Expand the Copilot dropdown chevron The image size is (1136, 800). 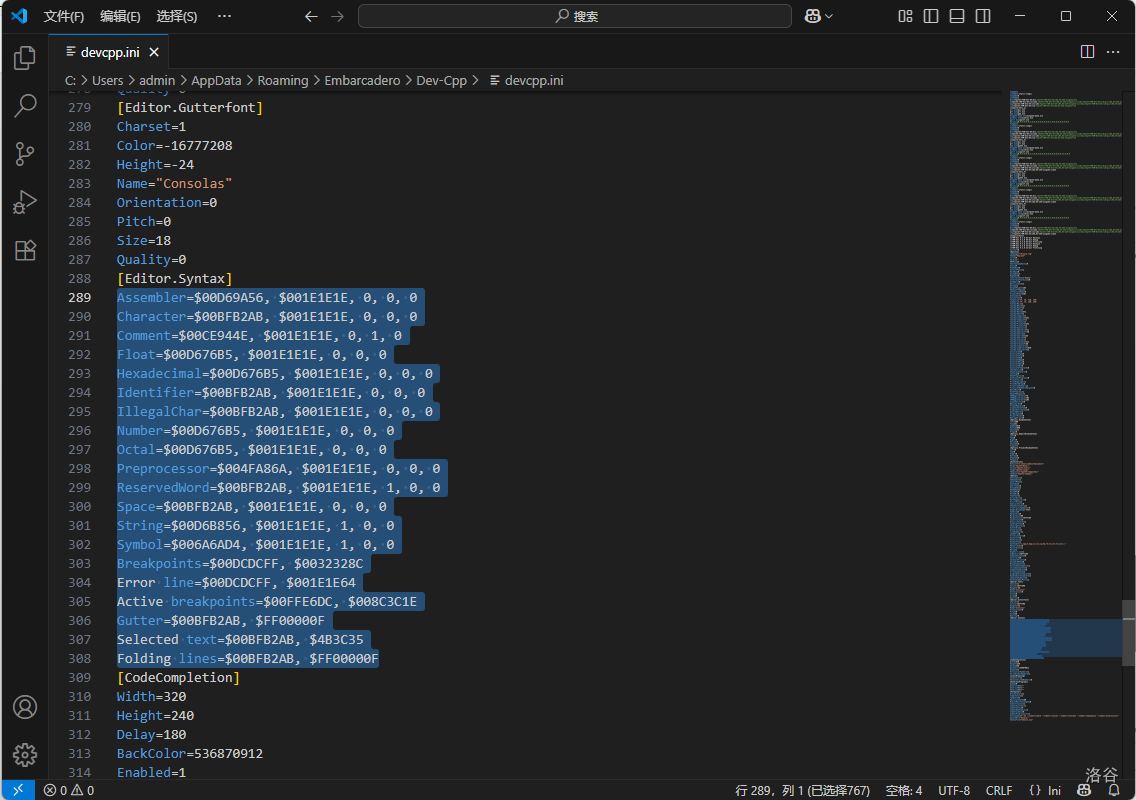coord(829,16)
